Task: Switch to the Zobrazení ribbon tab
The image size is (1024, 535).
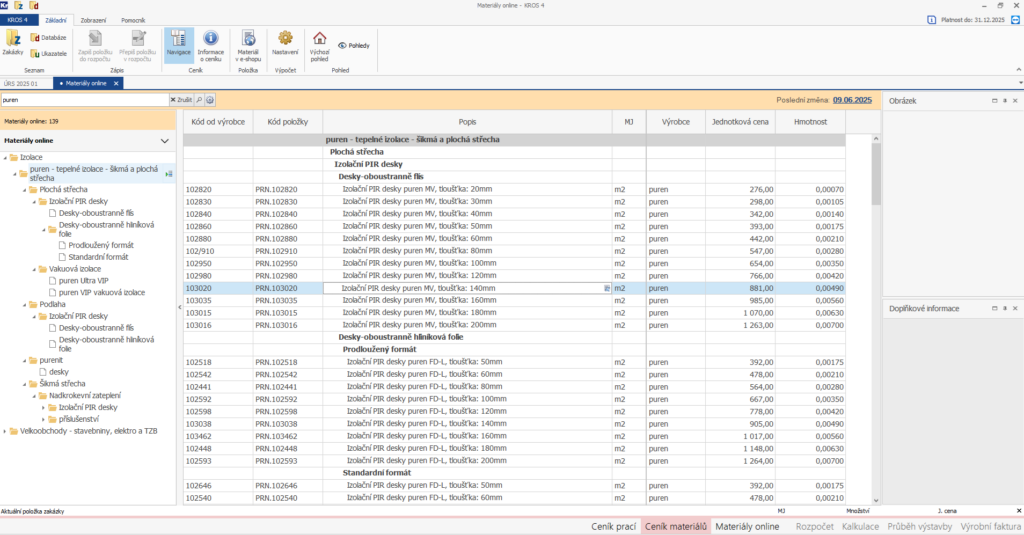Action: (93, 20)
